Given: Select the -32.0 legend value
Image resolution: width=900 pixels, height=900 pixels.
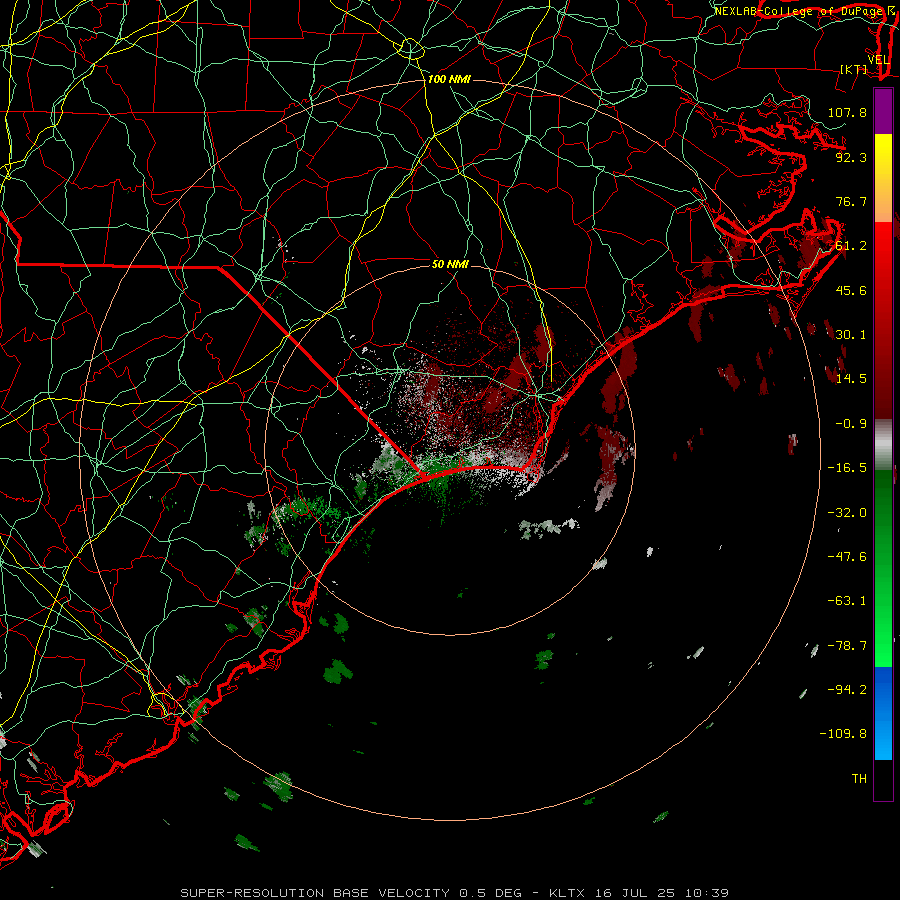Looking at the screenshot, I should pyautogui.click(x=847, y=513).
